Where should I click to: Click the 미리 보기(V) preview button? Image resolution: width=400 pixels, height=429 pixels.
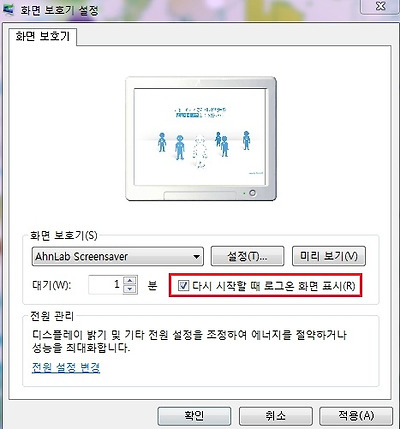point(329,256)
